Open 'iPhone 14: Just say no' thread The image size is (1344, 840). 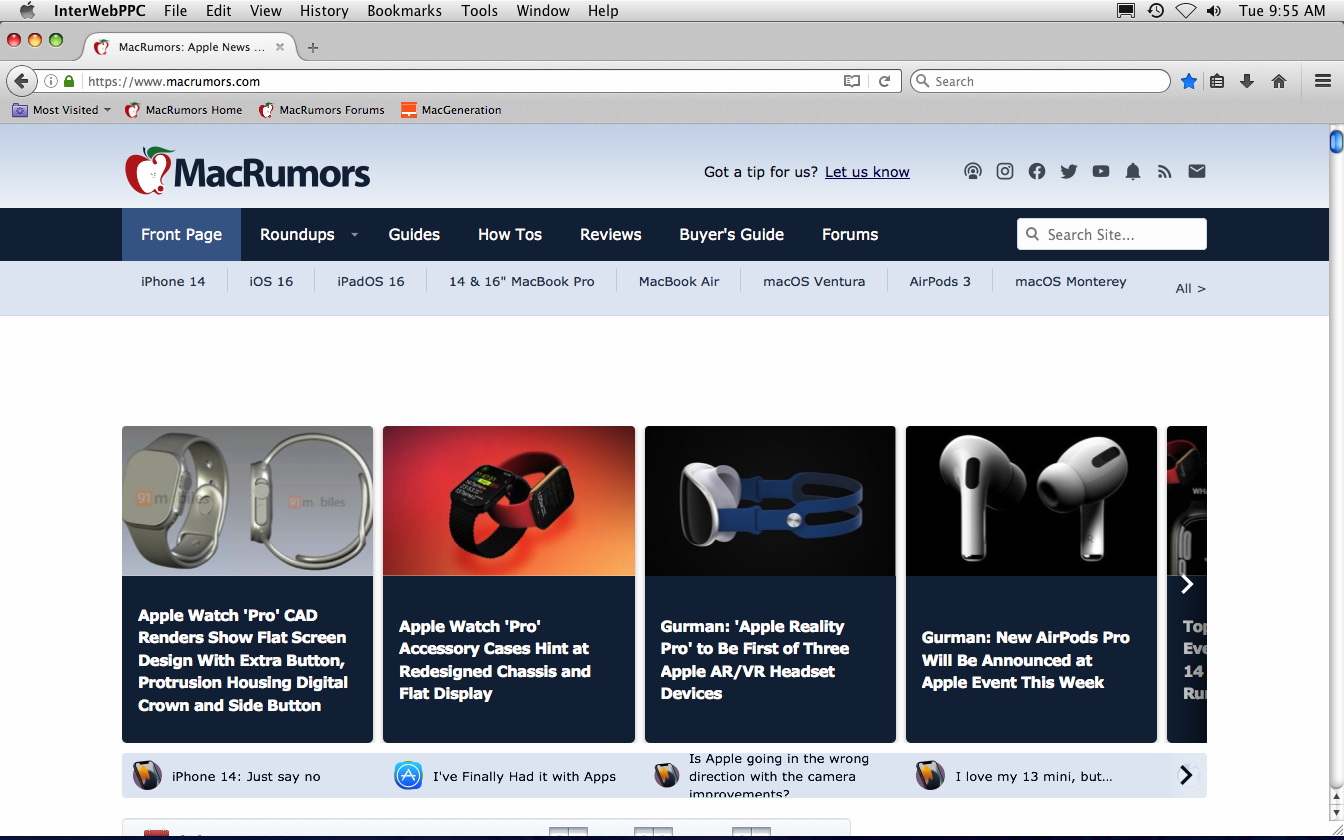tap(246, 776)
